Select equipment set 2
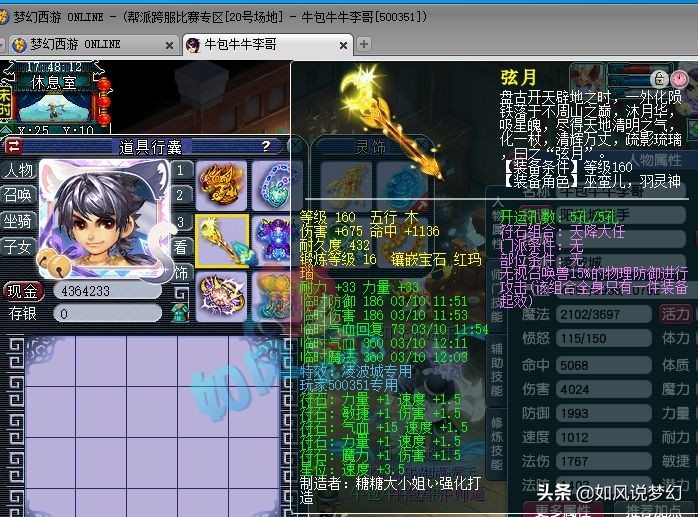This screenshot has width=698, height=517. pos(180,195)
